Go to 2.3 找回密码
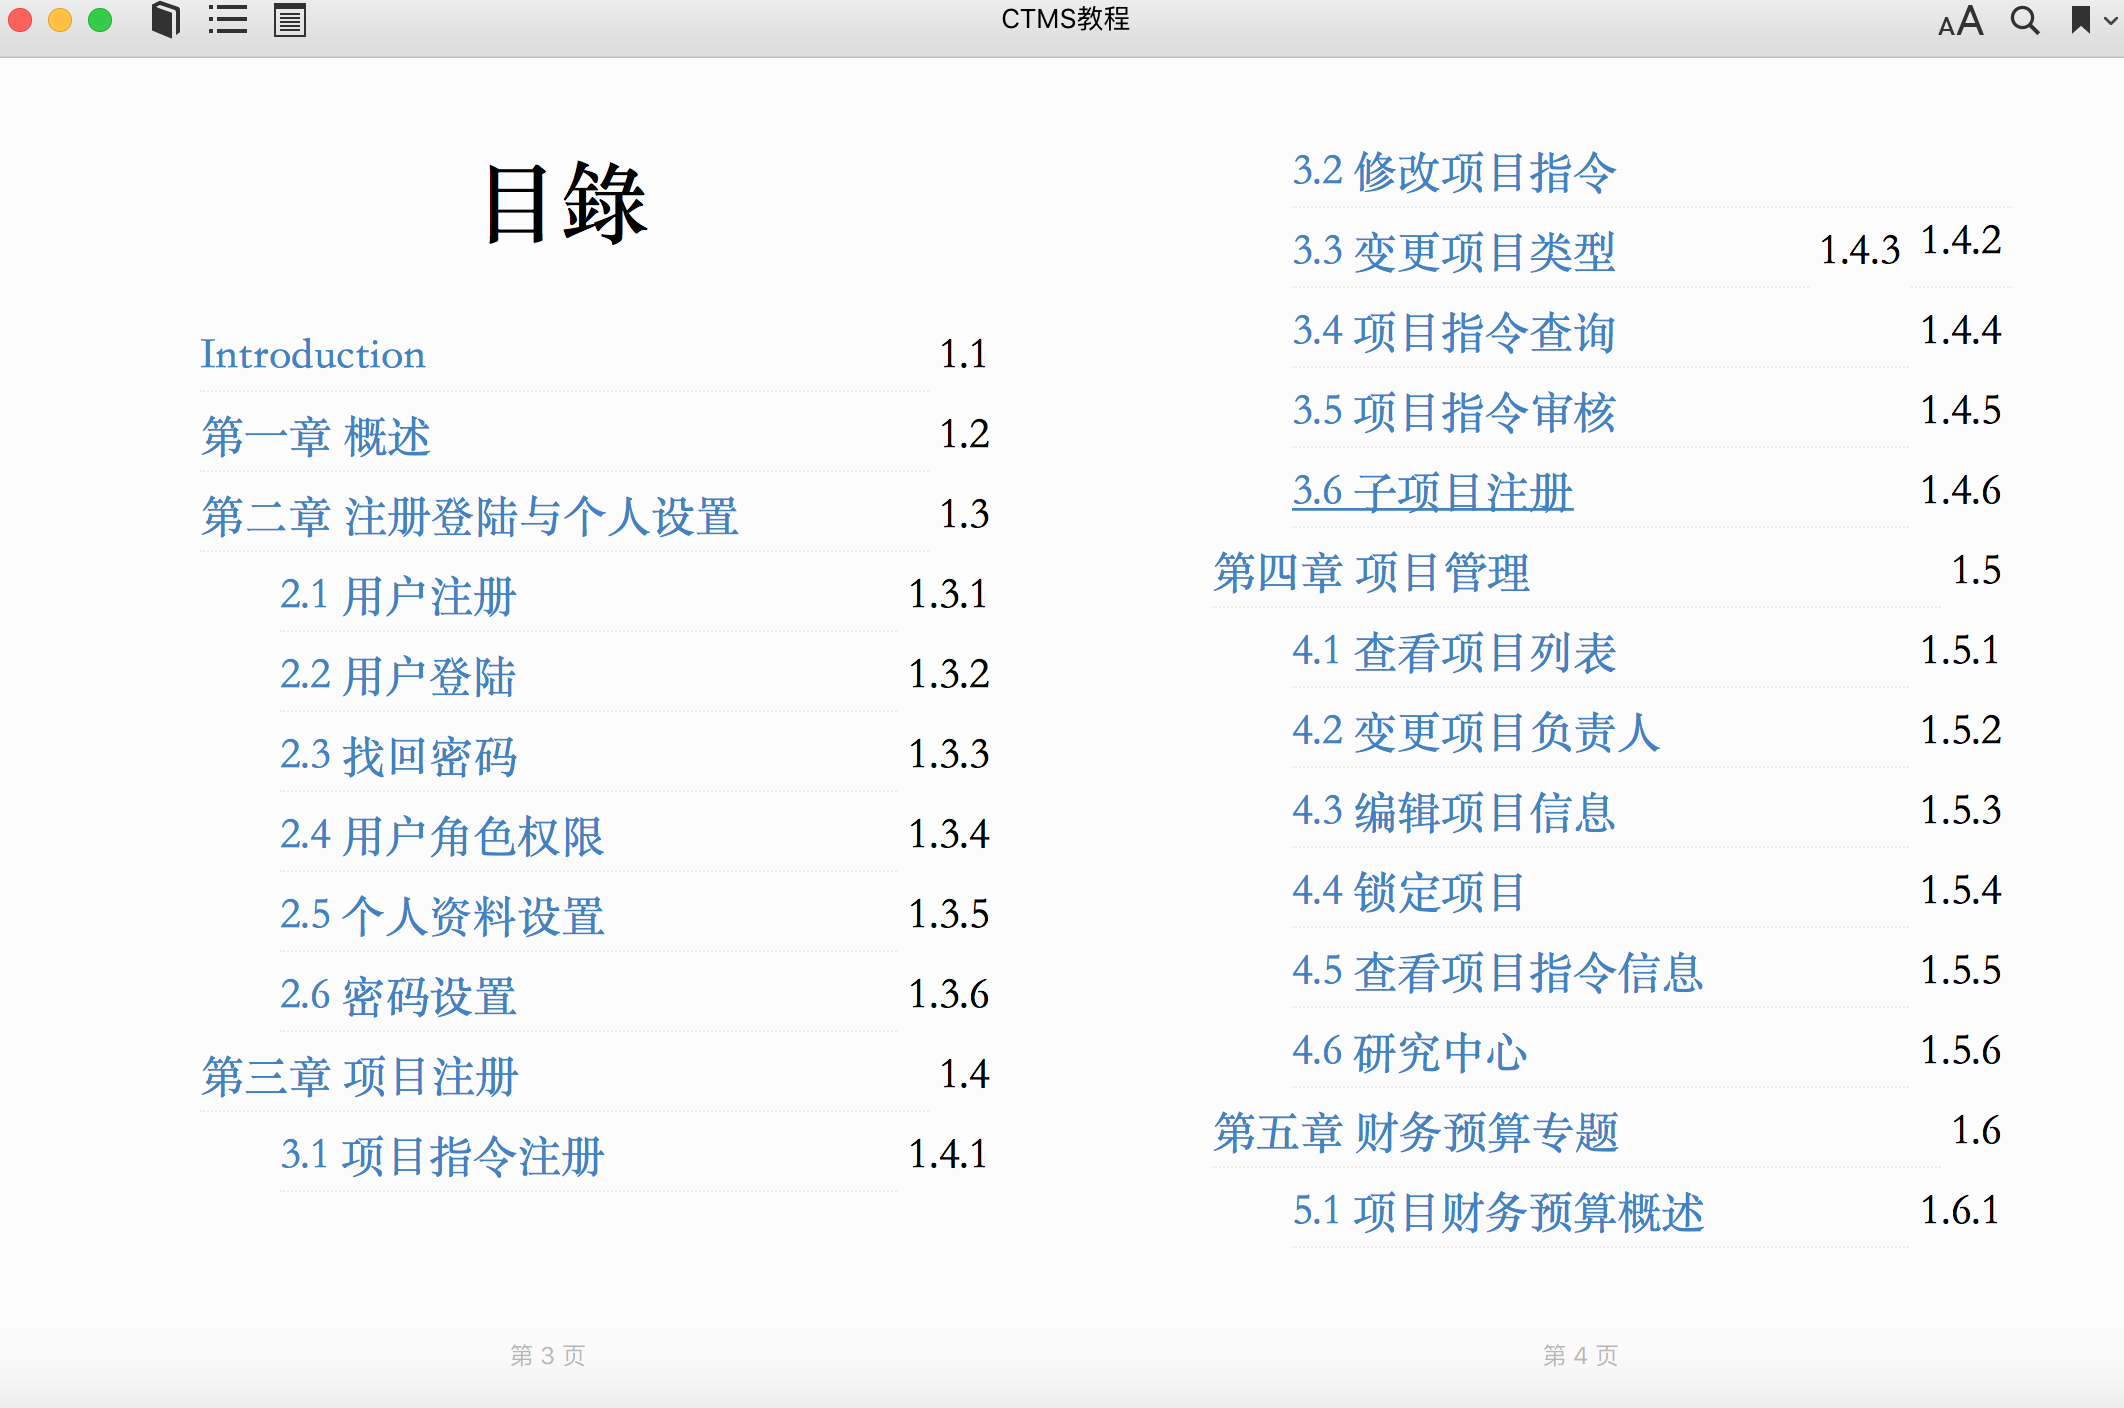 click(398, 756)
